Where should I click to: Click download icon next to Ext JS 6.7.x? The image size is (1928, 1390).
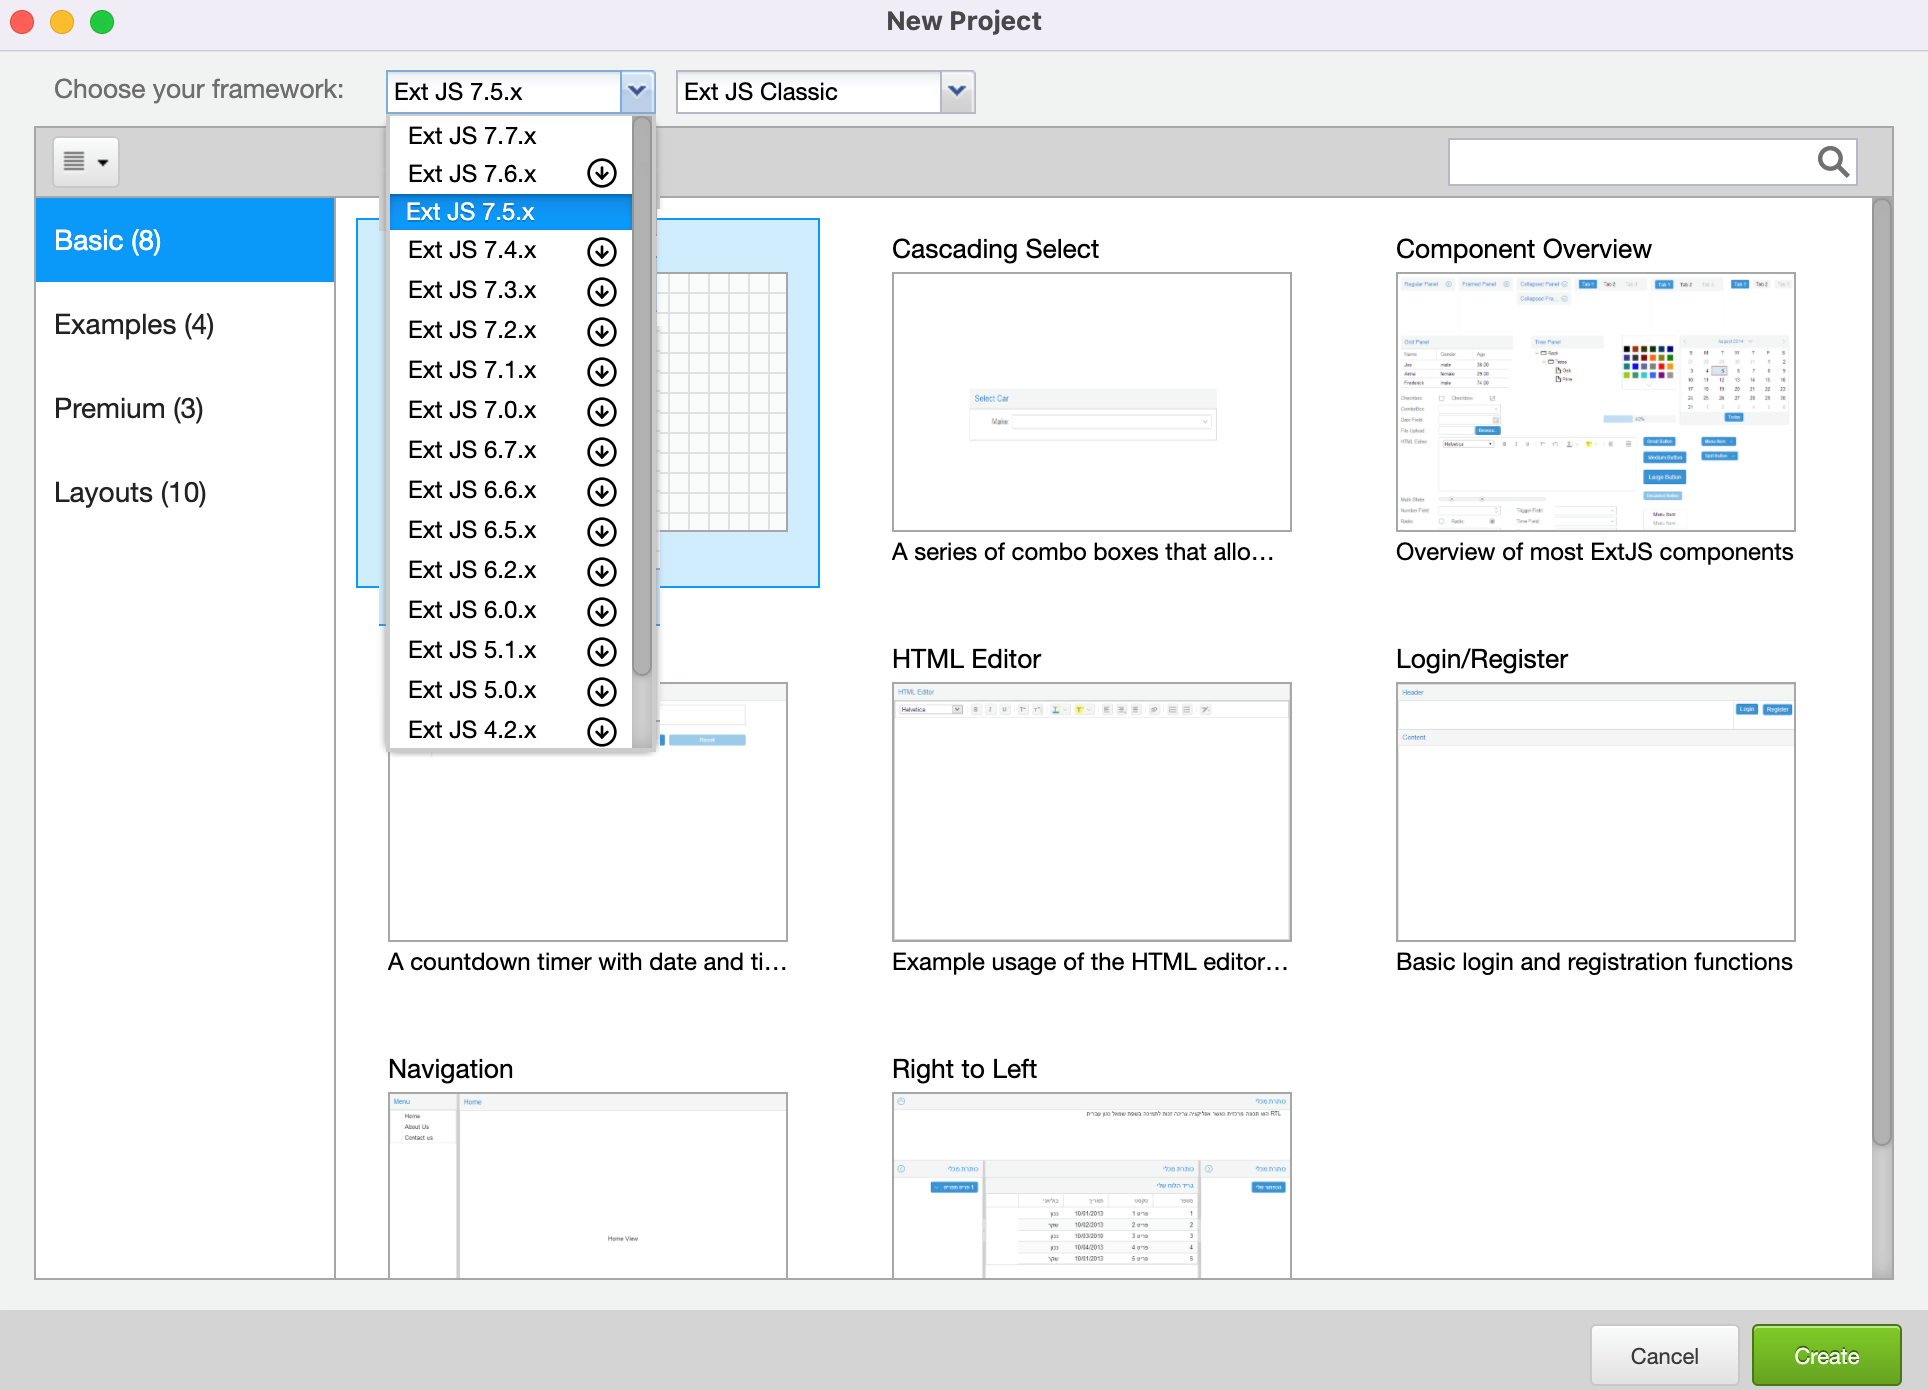[601, 451]
